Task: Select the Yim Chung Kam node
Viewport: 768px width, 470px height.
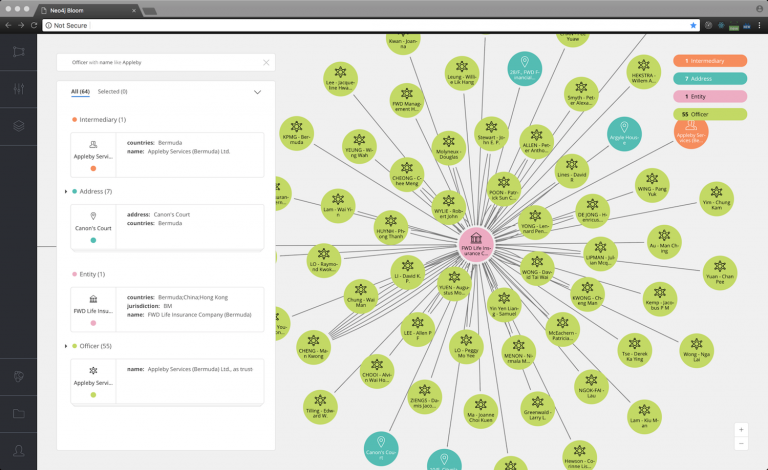Action: point(716,199)
